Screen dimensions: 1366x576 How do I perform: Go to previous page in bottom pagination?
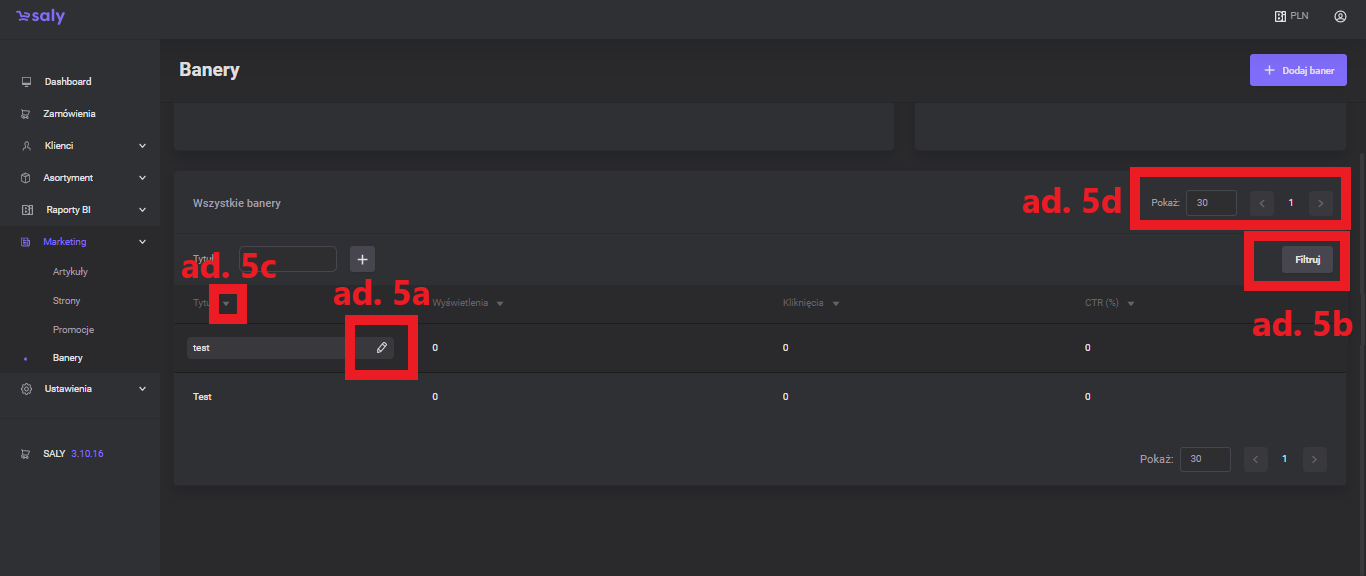[x=1256, y=459]
